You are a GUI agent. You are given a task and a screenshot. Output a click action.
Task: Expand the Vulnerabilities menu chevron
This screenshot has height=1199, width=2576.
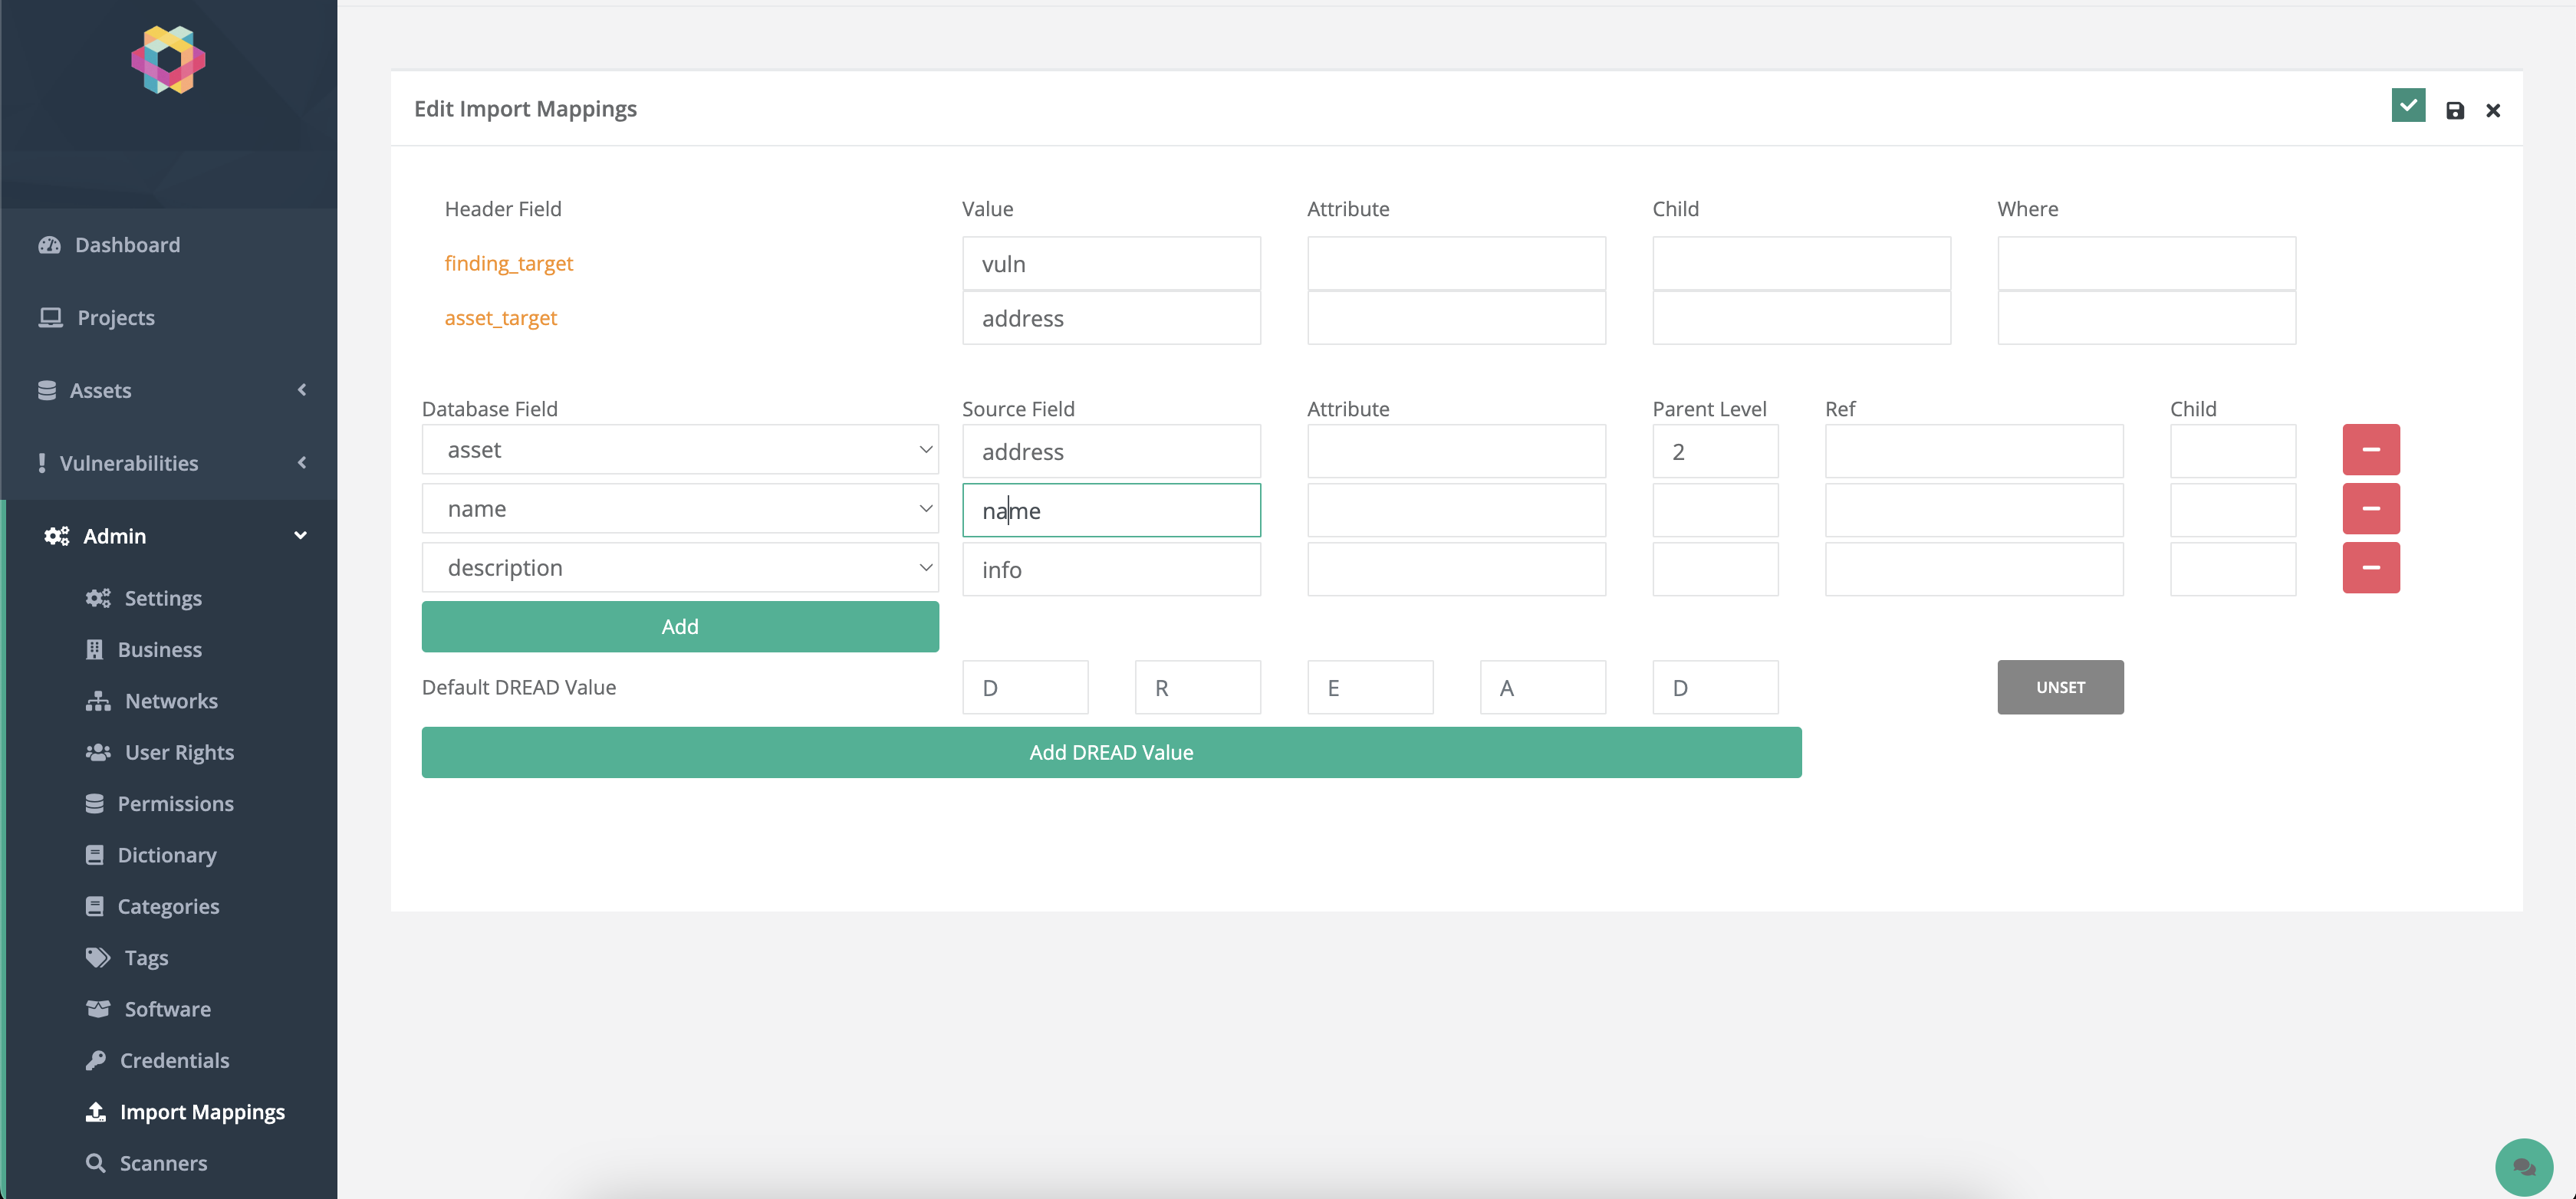coord(302,463)
